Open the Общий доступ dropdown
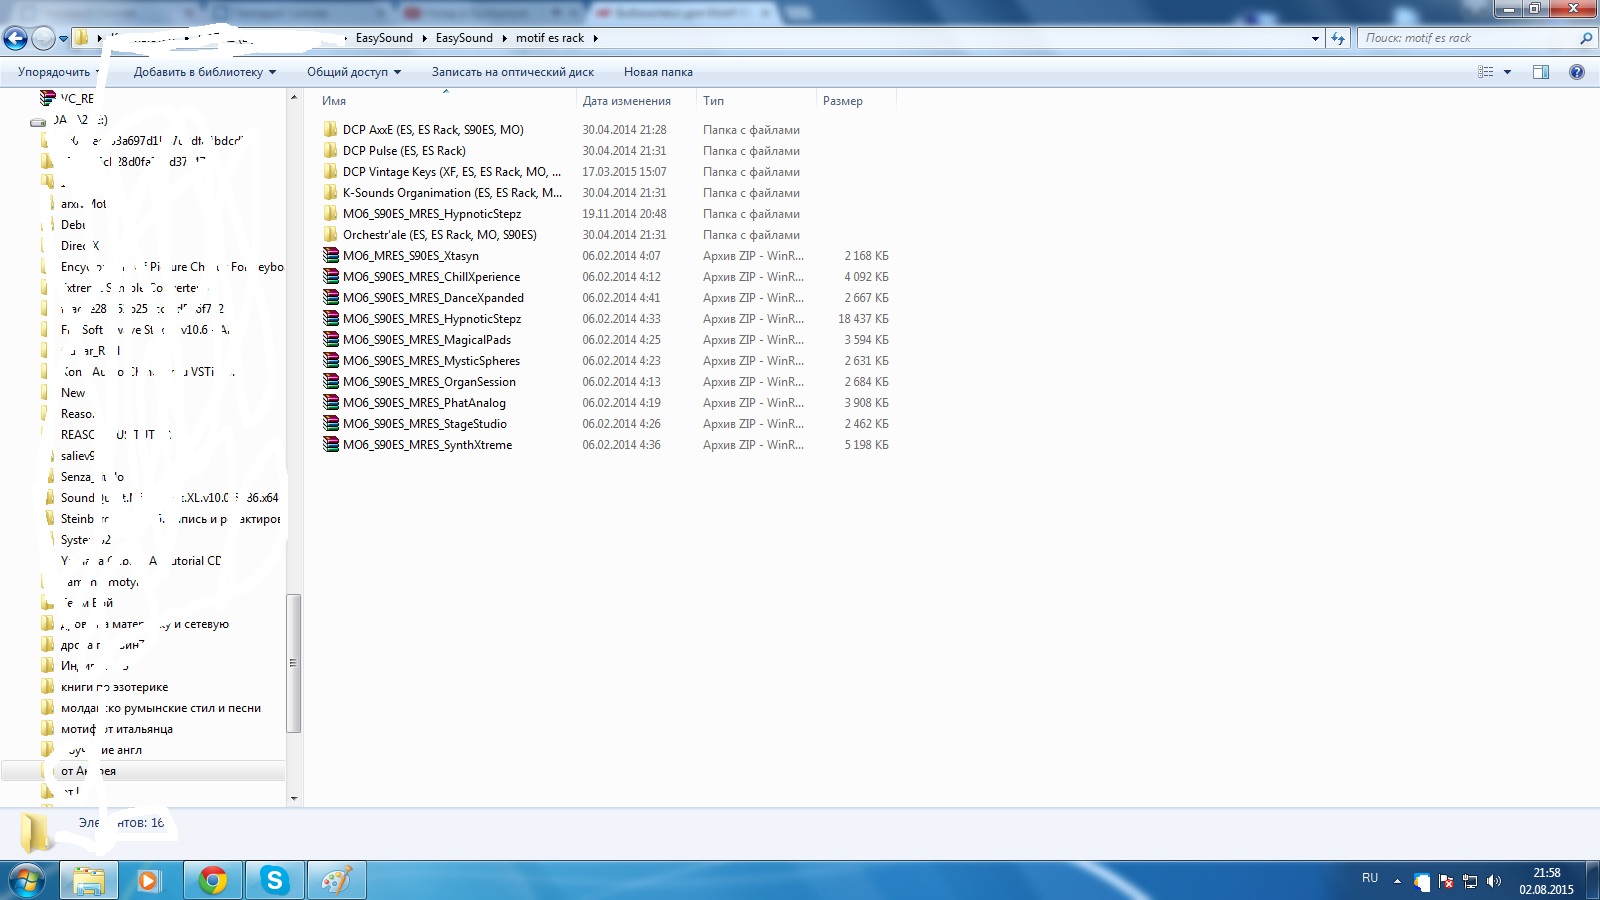The image size is (1600, 900). click(x=354, y=72)
